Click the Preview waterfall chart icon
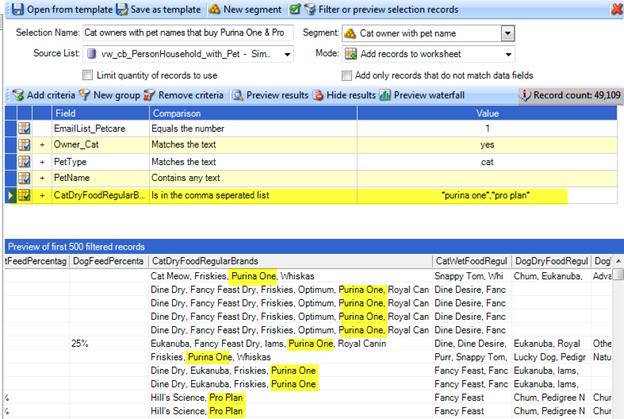 click(x=385, y=95)
